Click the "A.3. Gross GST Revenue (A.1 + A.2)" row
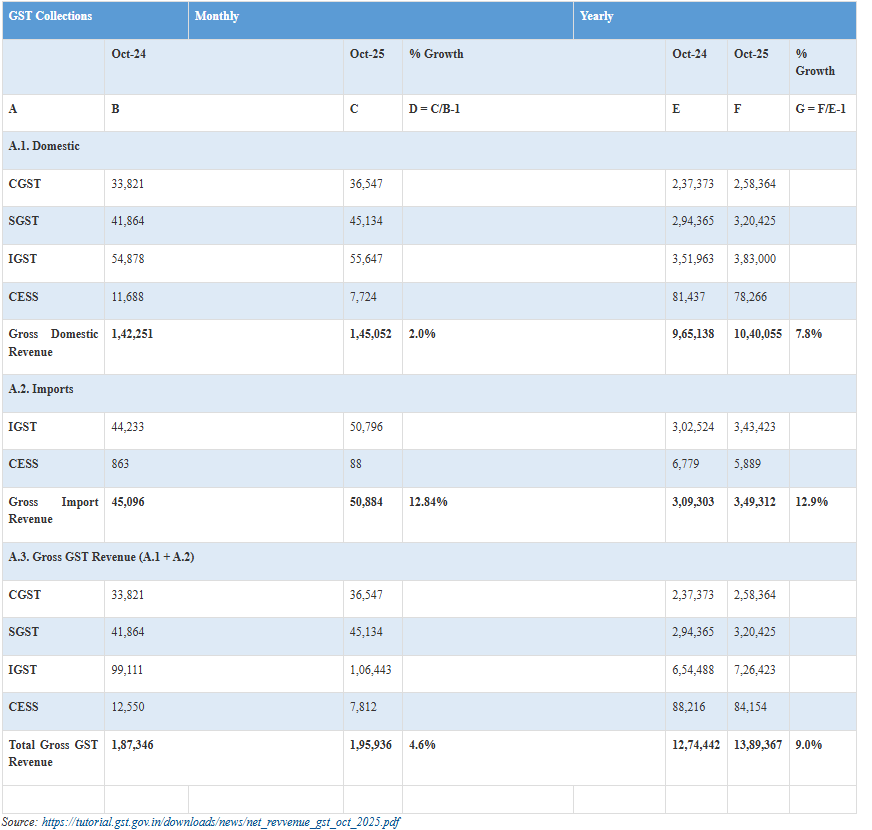 coord(101,557)
